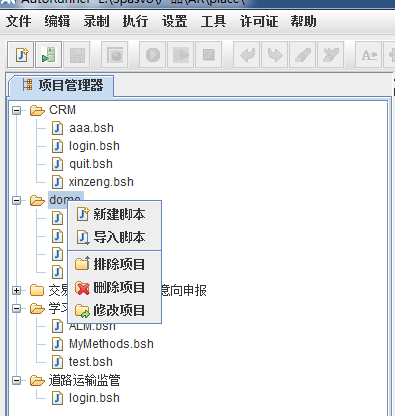This screenshot has width=395, height=416.
Task: Select xinzeng.bsh in the CRM folder
Action: click(101, 182)
